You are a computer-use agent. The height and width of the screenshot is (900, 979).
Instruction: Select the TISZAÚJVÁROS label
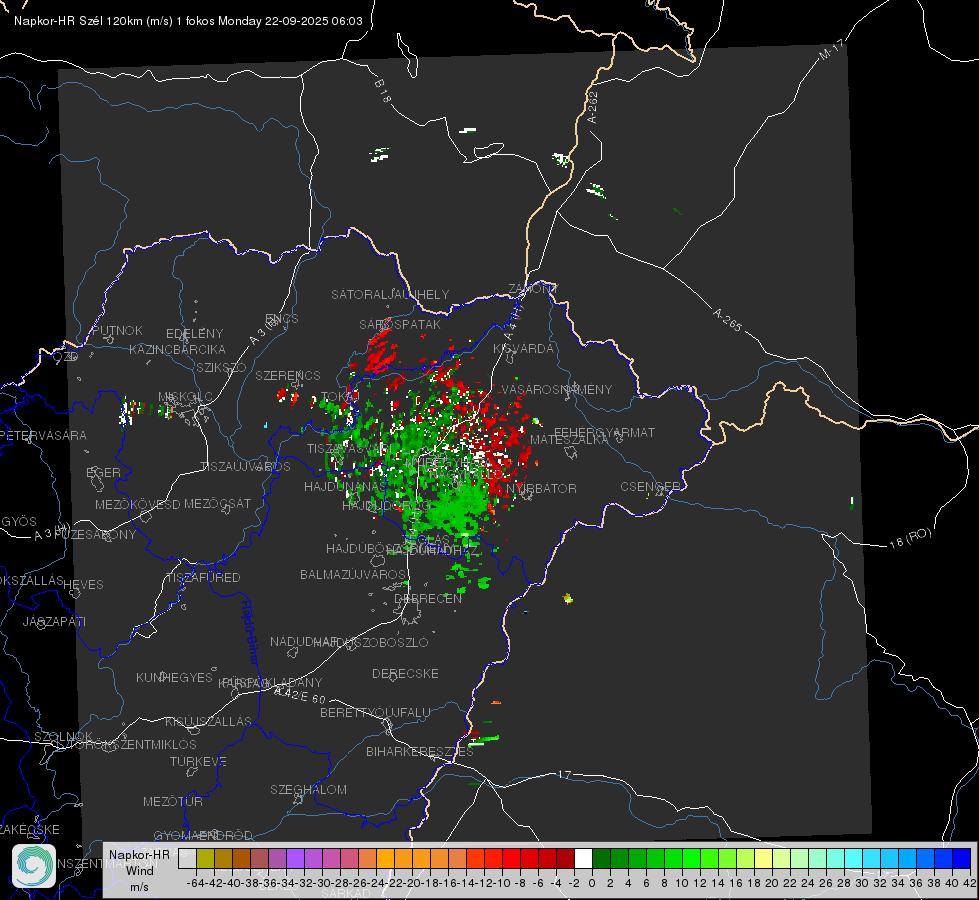[x=245, y=467]
